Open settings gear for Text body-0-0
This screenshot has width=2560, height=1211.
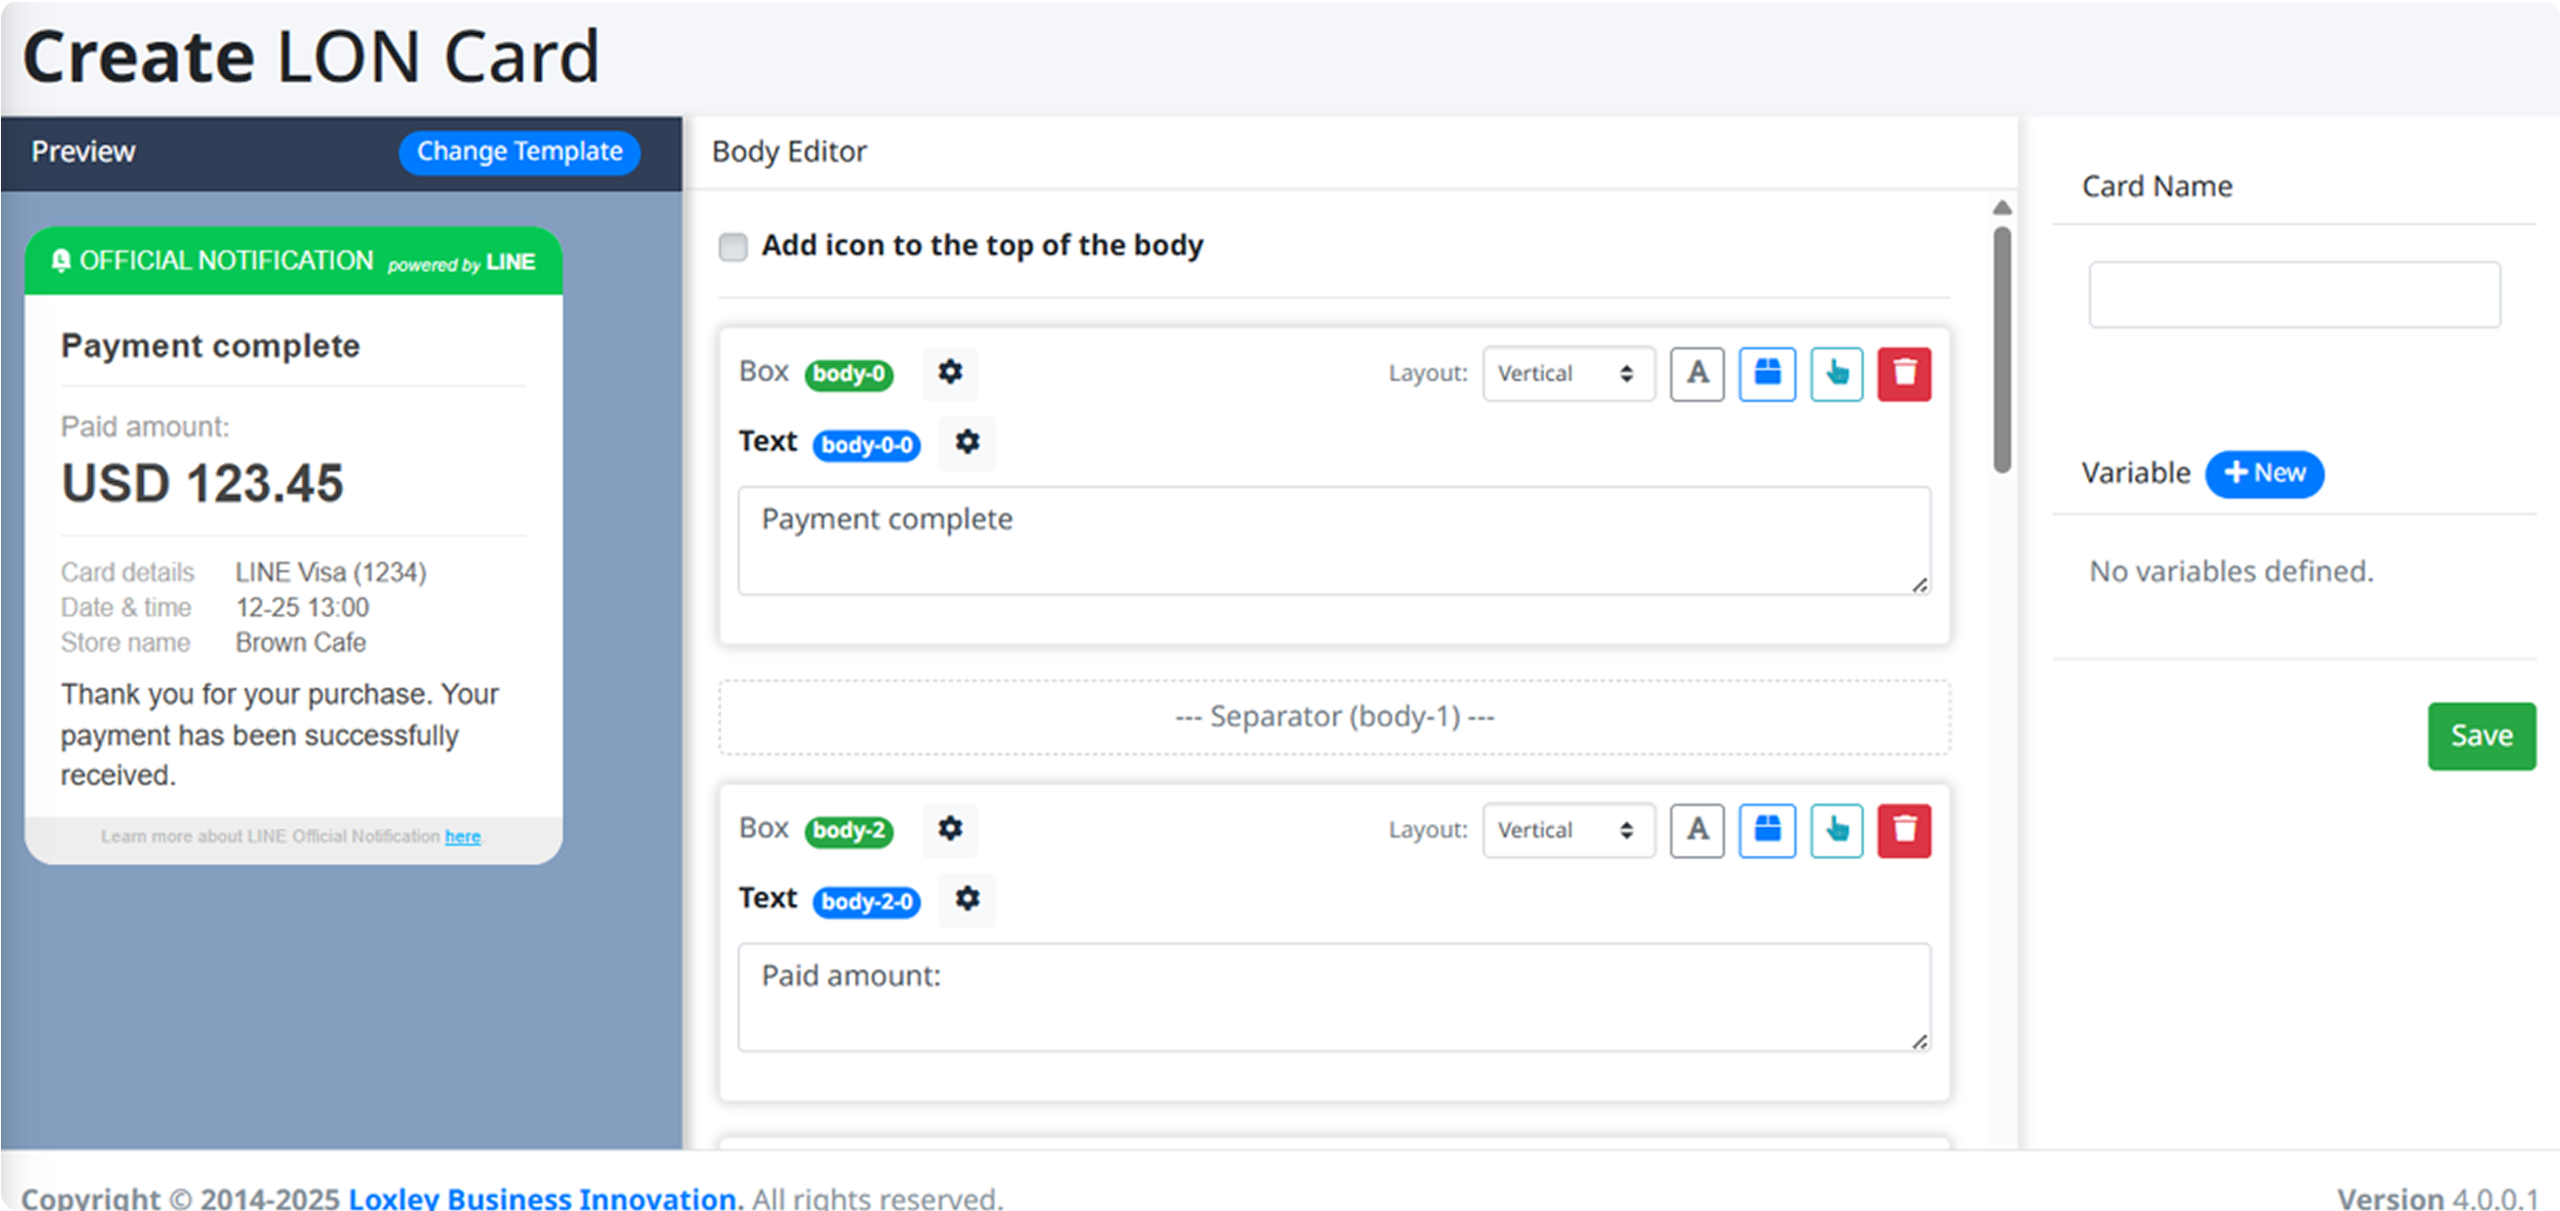[967, 442]
